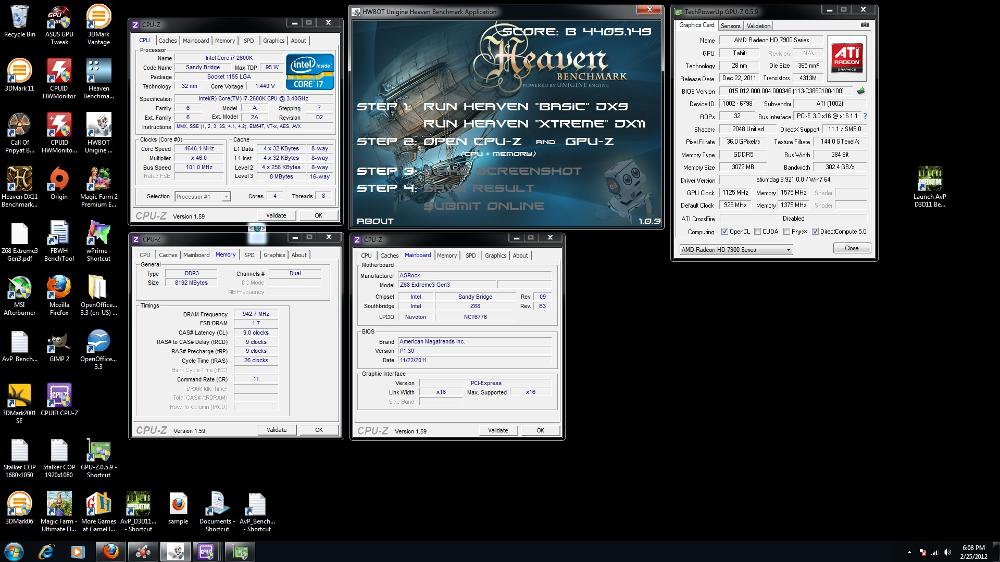The height and width of the screenshot is (562, 1000).
Task: Open Magic Farm 2 Premium desktop icon
Action: pyautogui.click(x=98, y=187)
